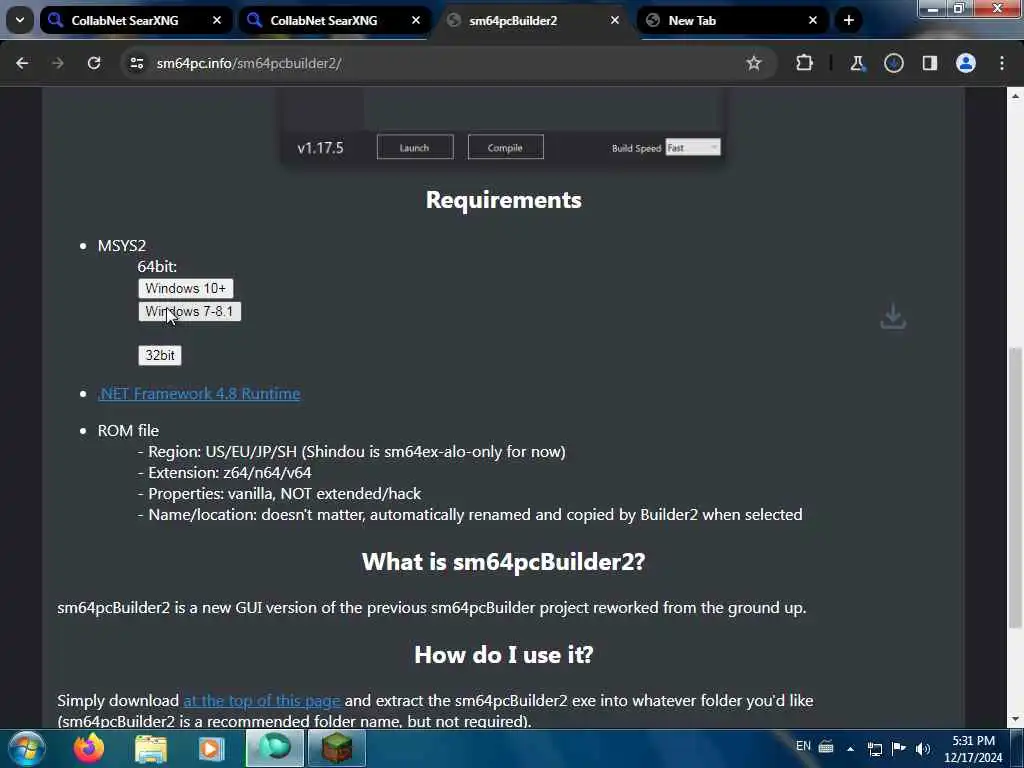Click the 'ROM file' bullet text
The image size is (1024, 768).
(x=128, y=431)
